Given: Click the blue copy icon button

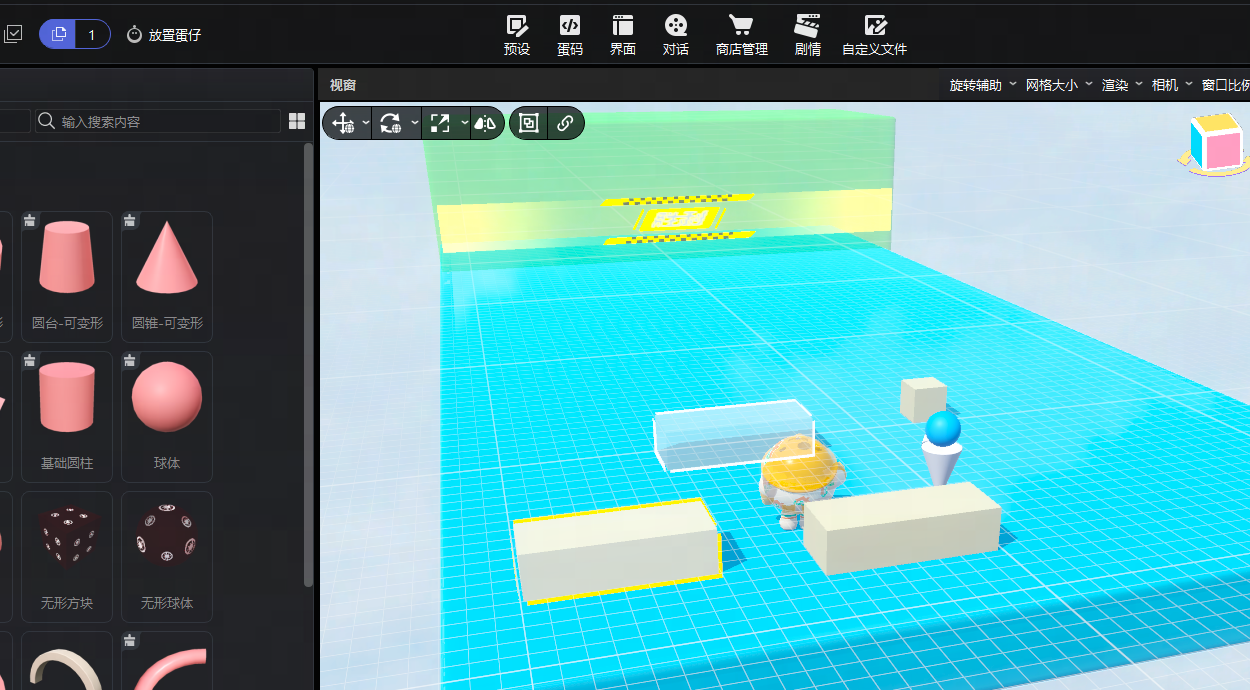Looking at the screenshot, I should click(x=59, y=34).
